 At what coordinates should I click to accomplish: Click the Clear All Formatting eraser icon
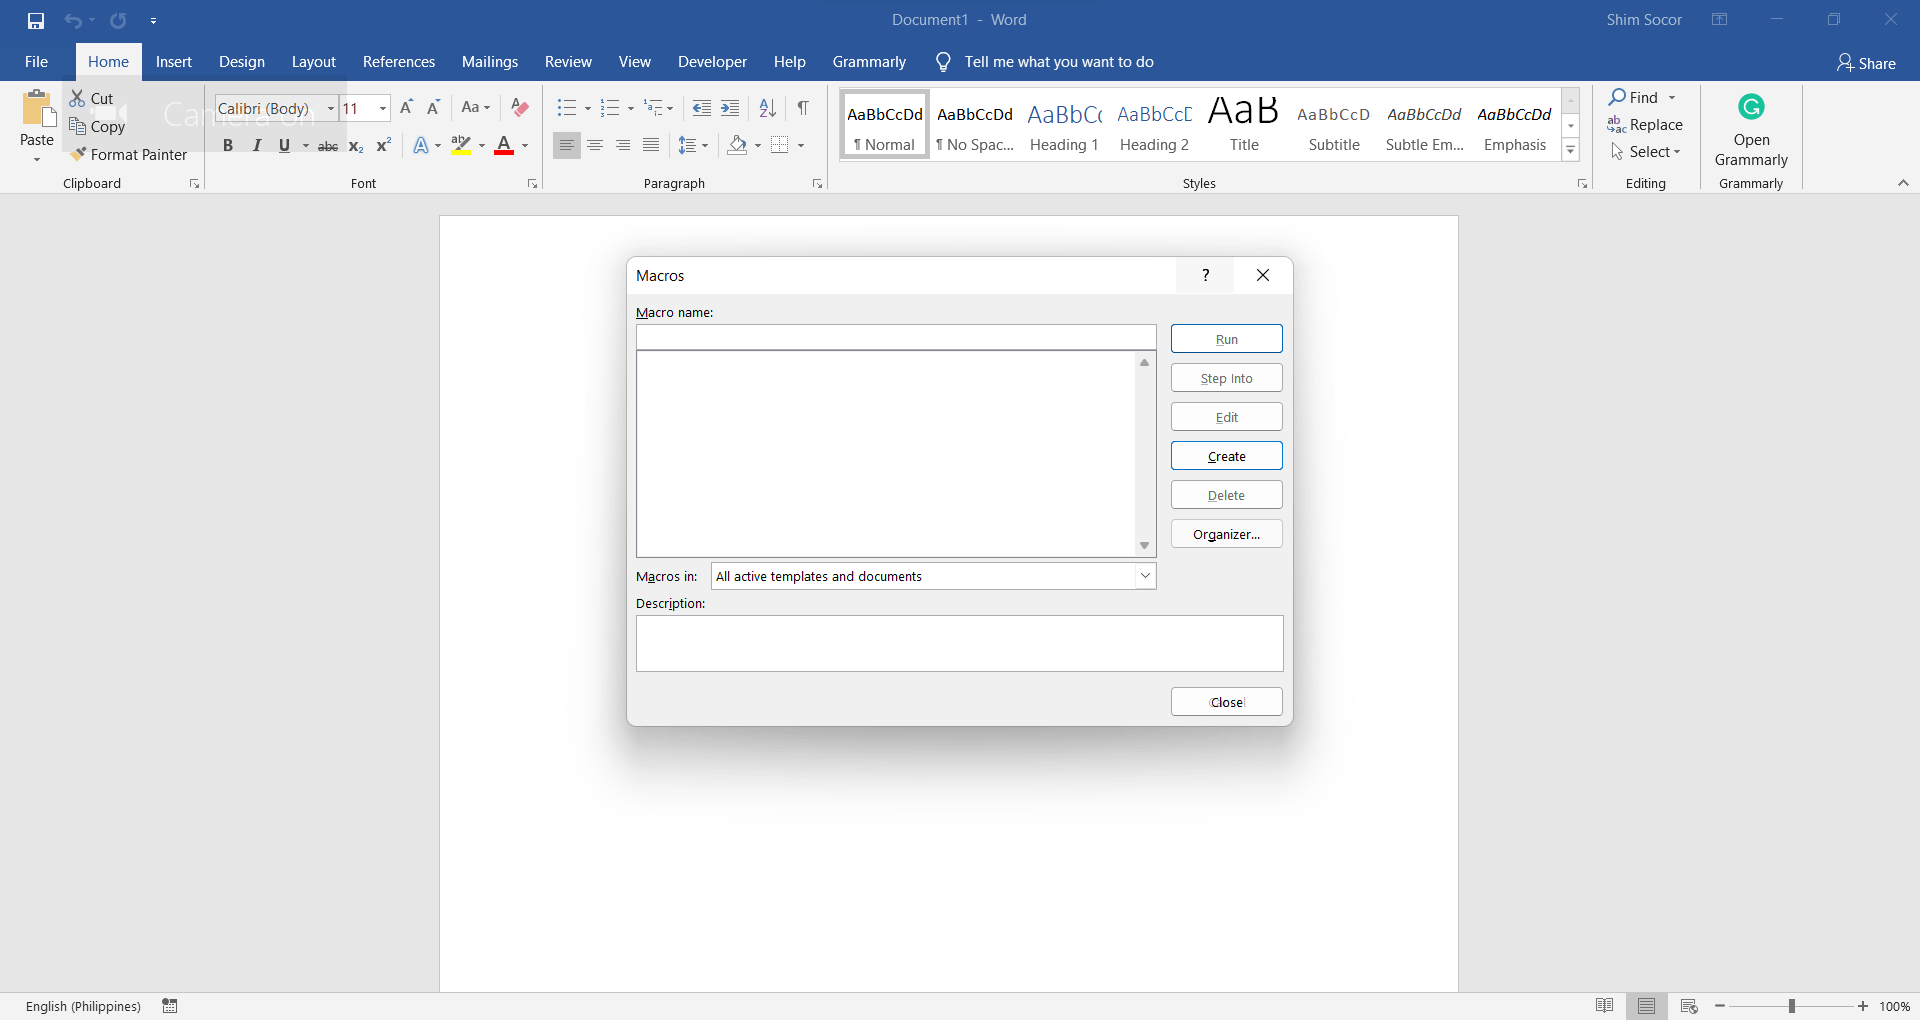coord(520,108)
